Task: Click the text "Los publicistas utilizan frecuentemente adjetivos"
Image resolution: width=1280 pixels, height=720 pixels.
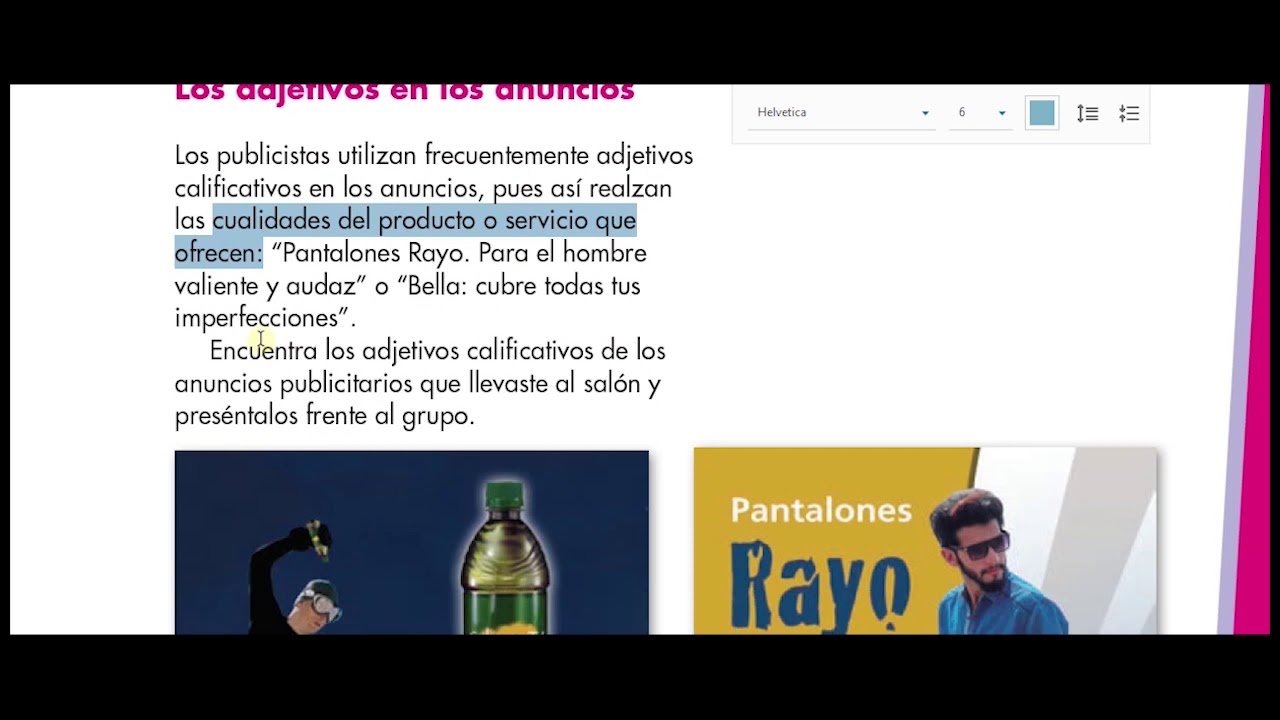Action: [434, 155]
